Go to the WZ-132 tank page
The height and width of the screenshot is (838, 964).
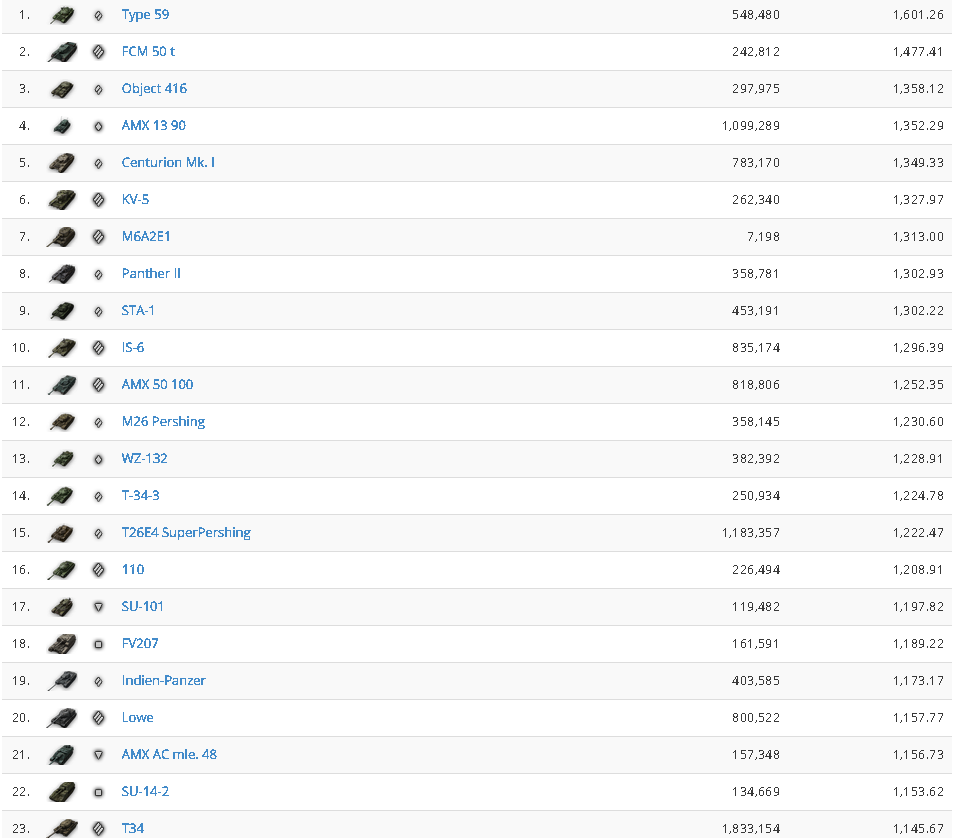pos(144,459)
